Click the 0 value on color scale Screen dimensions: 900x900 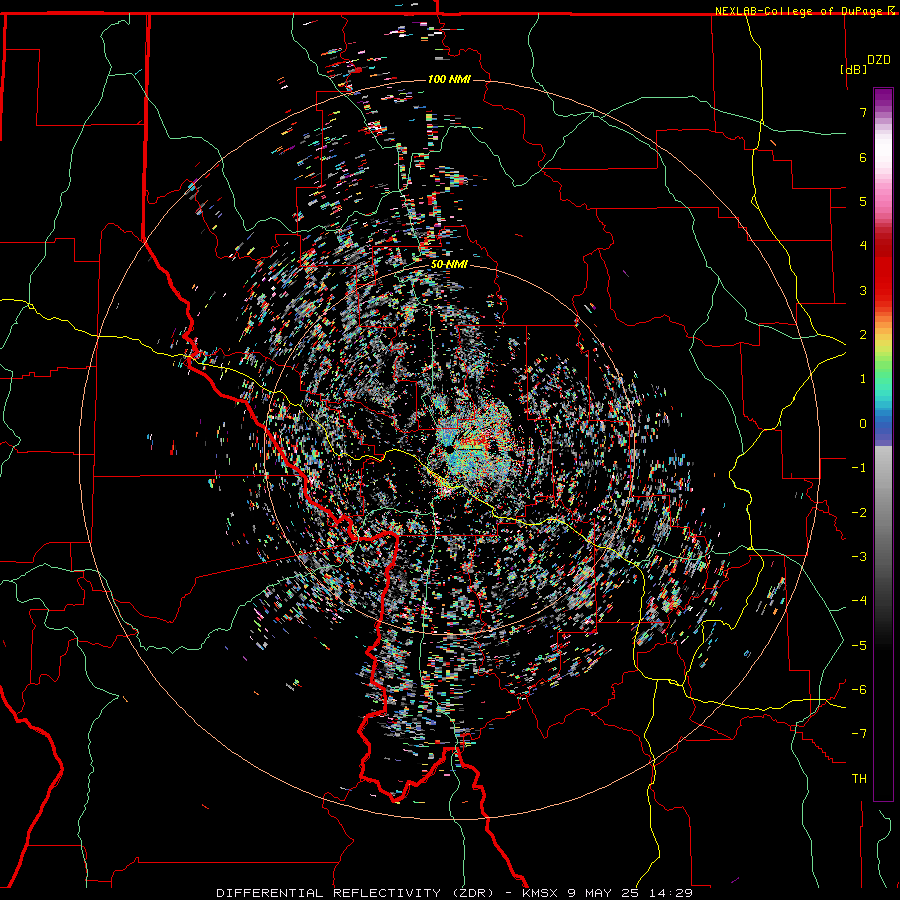tap(863, 424)
